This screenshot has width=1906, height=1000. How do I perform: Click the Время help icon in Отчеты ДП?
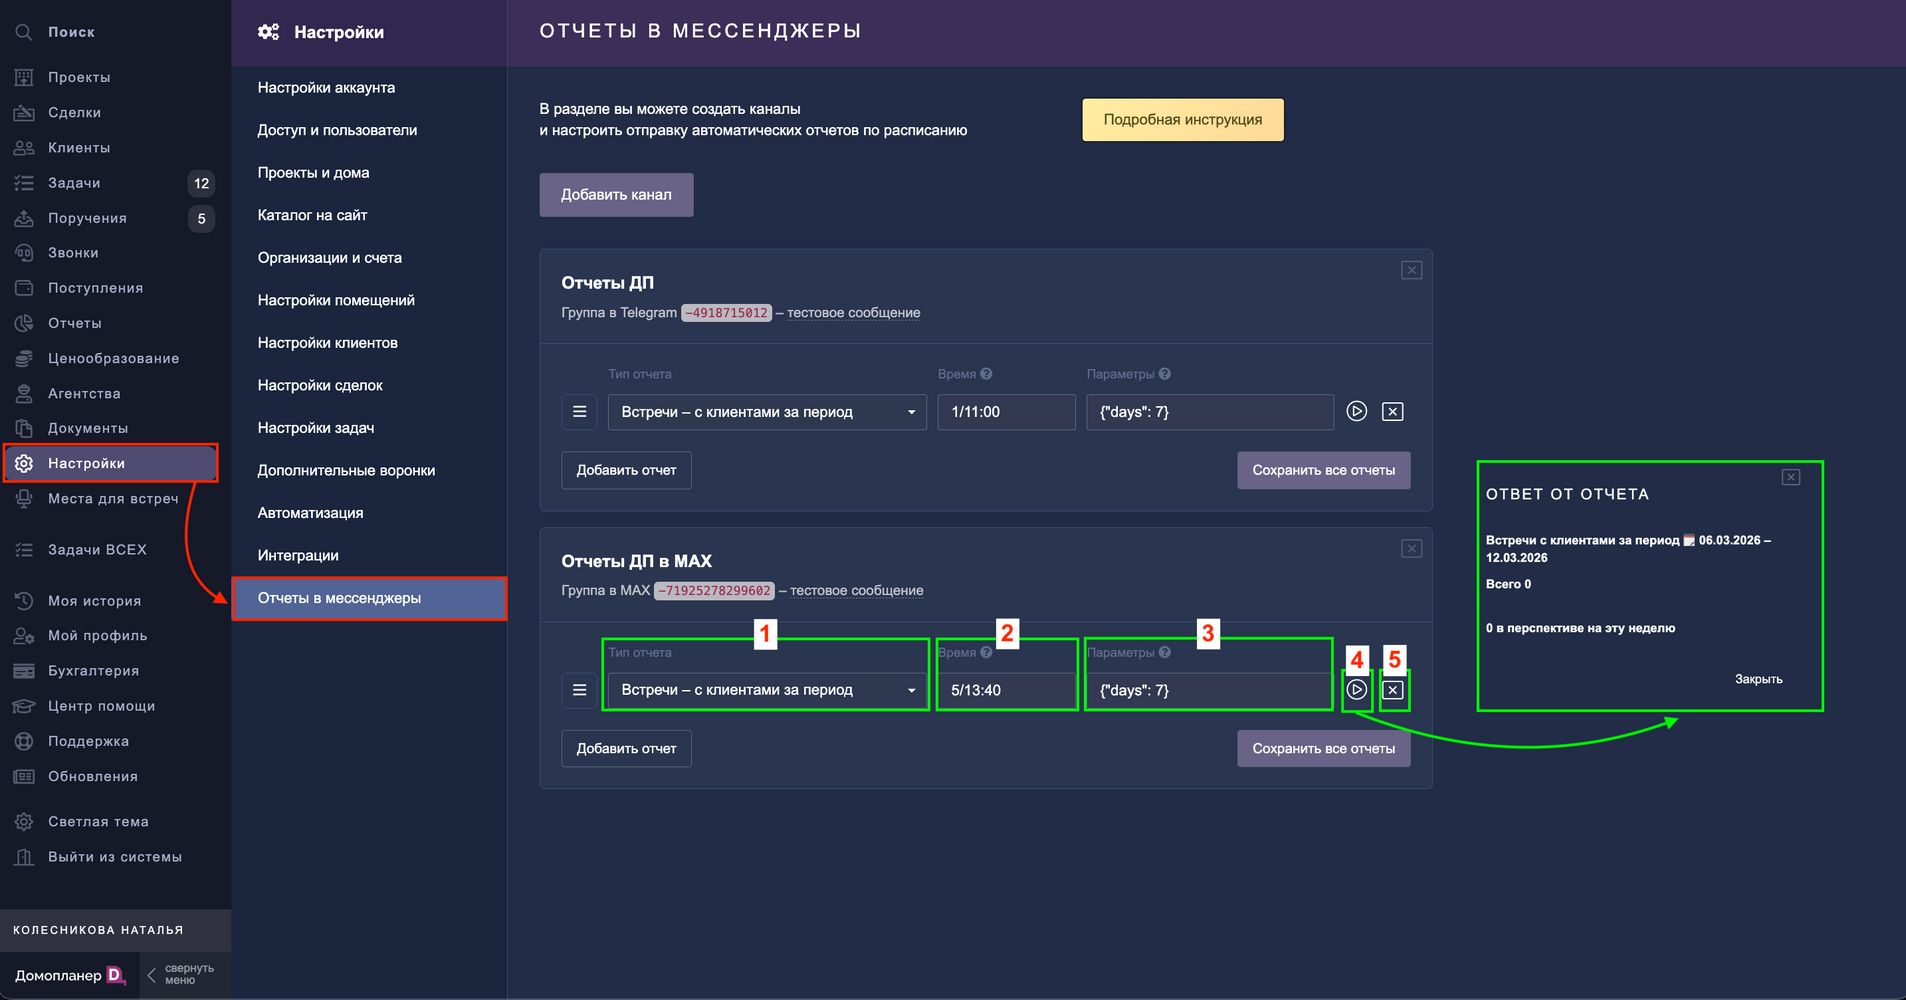pyautogui.click(x=986, y=374)
